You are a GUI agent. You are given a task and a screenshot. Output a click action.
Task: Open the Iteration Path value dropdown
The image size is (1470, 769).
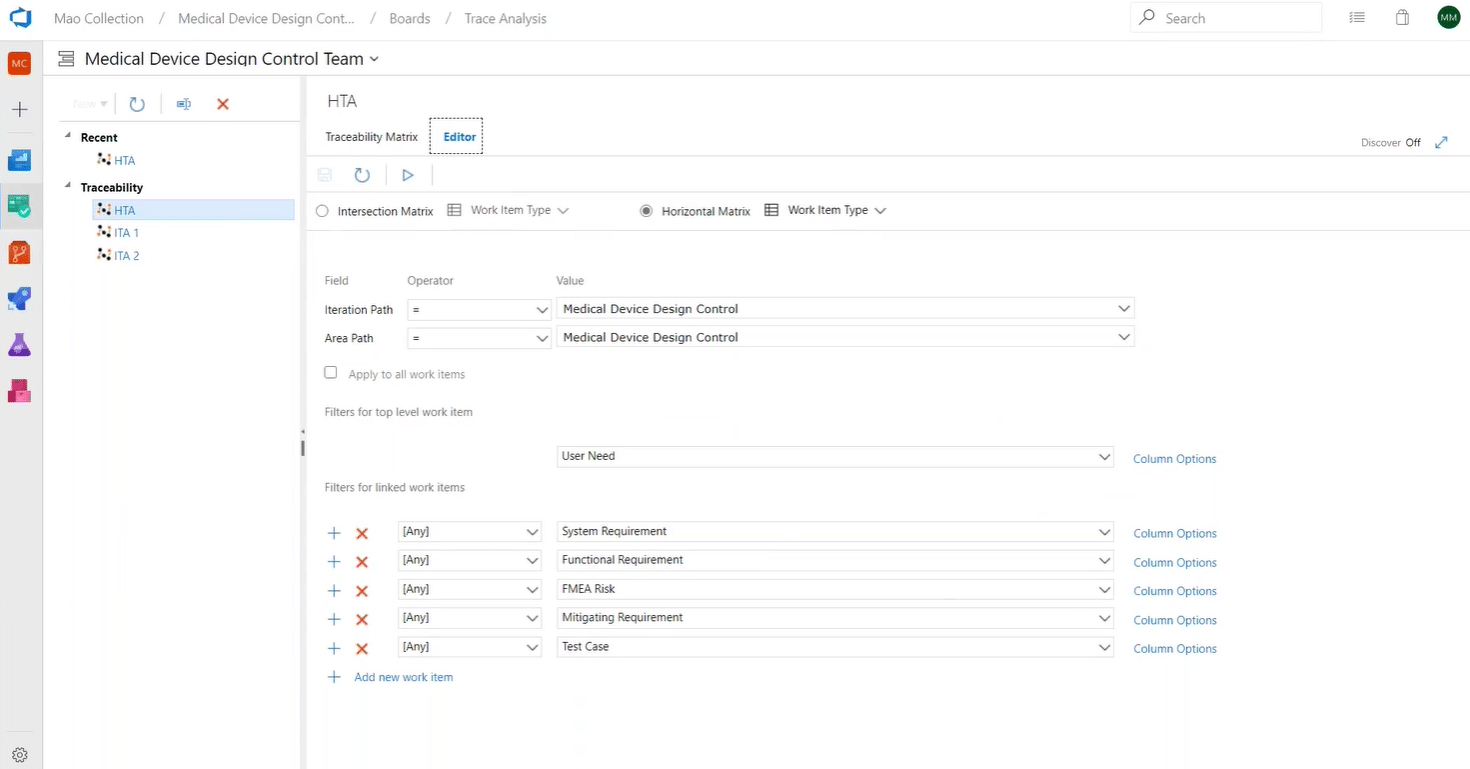(1122, 308)
